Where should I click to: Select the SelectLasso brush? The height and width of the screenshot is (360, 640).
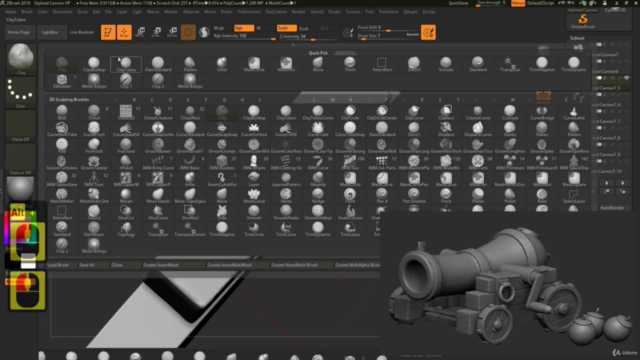tap(574, 196)
